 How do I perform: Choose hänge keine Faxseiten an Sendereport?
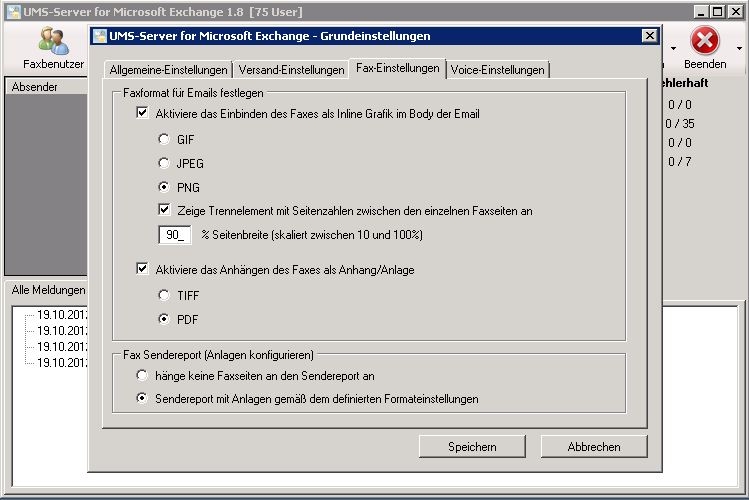click(x=142, y=375)
